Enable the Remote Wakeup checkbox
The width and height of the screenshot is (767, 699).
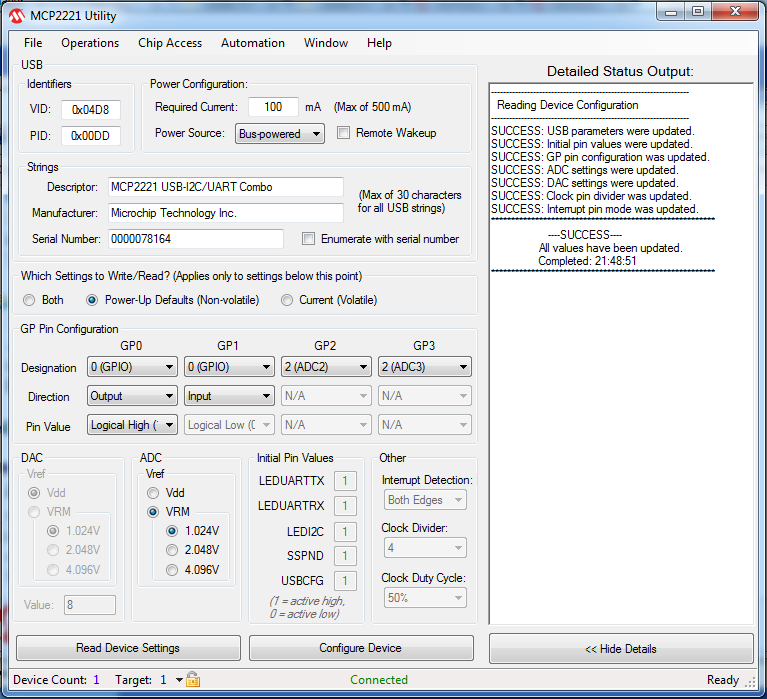pyautogui.click(x=344, y=133)
